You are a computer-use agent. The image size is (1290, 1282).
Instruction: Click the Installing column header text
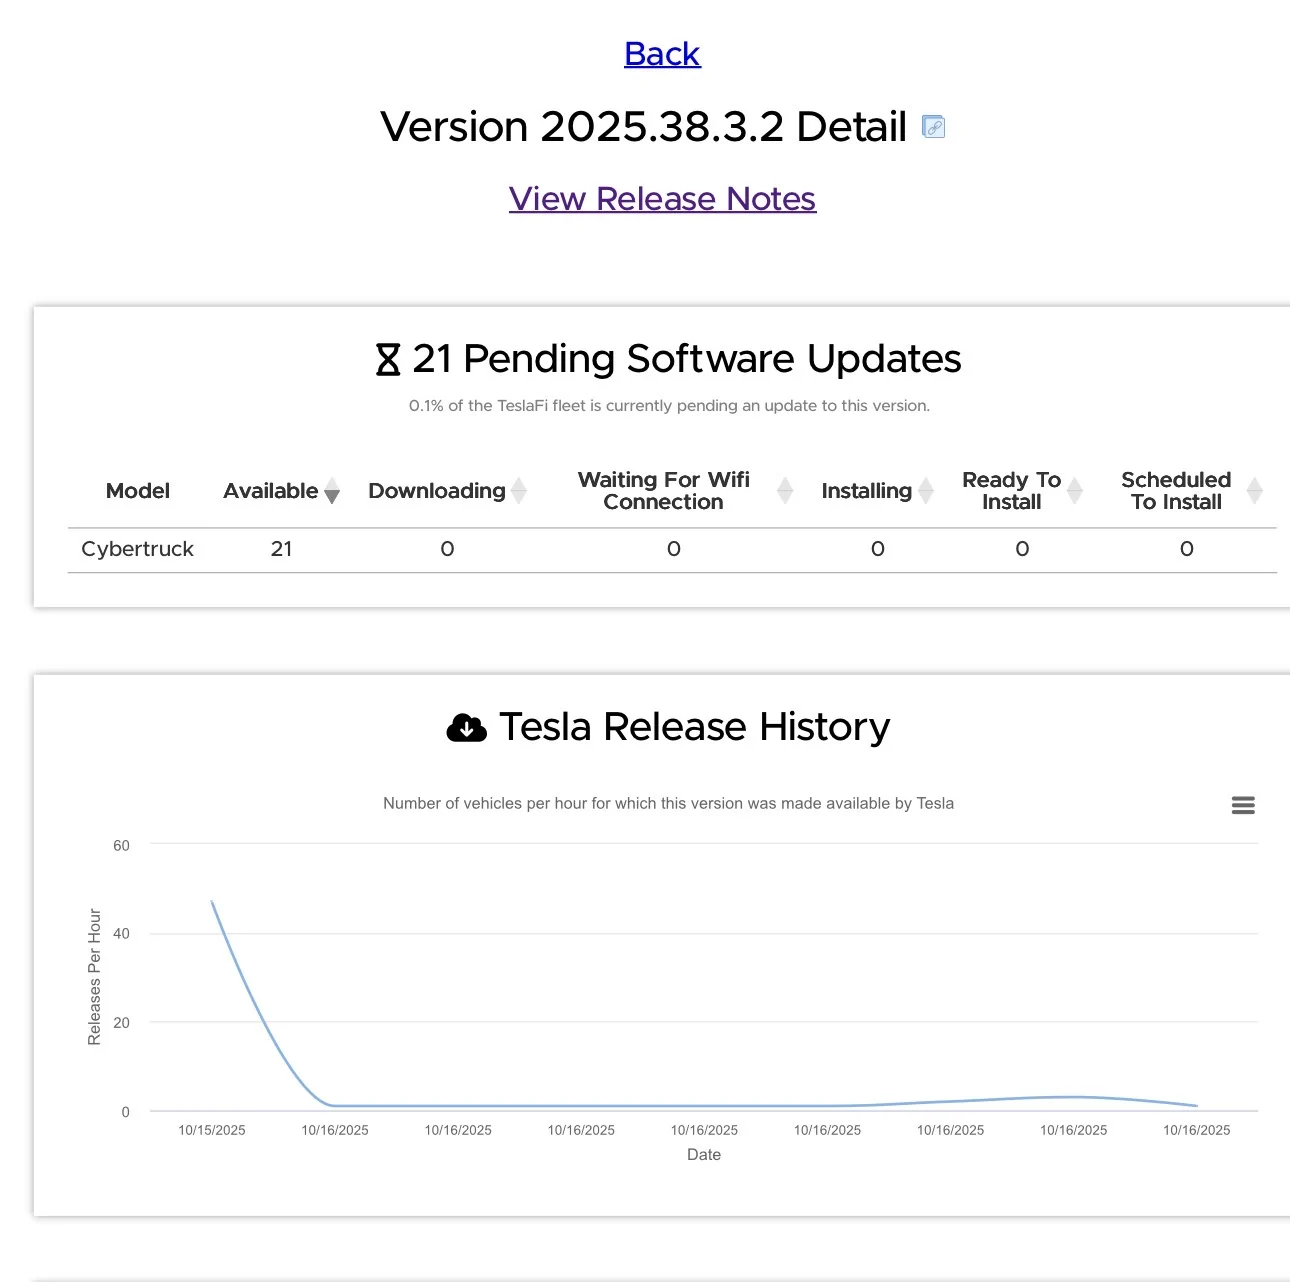867,491
